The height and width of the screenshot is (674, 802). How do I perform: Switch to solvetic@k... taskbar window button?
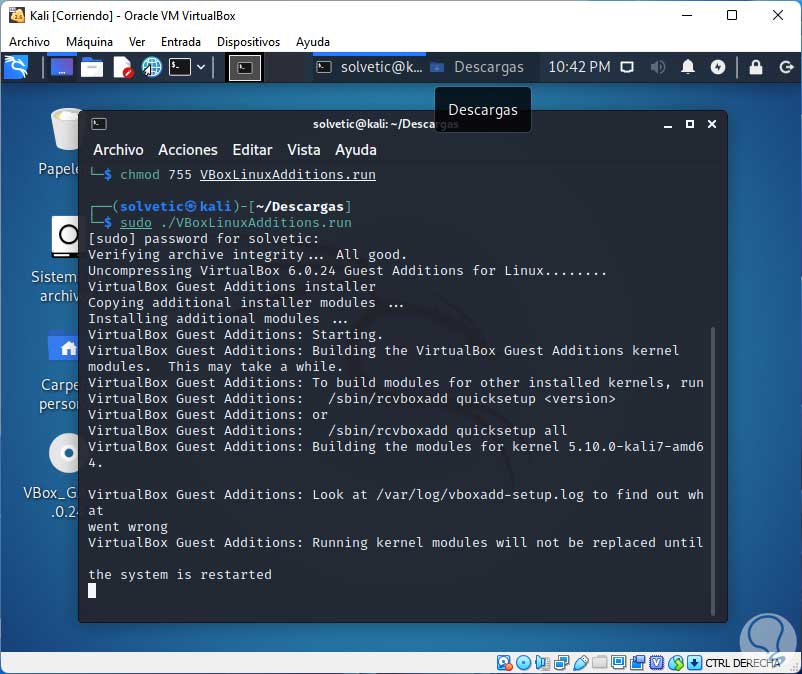click(369, 67)
